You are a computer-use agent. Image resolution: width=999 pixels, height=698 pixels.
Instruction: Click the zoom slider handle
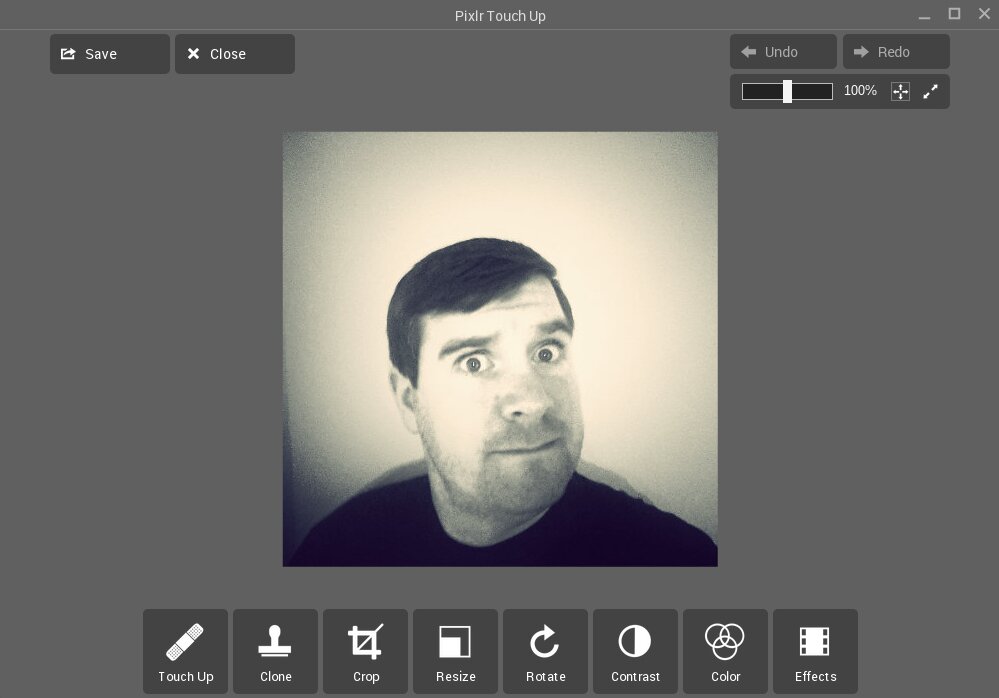[x=787, y=91]
